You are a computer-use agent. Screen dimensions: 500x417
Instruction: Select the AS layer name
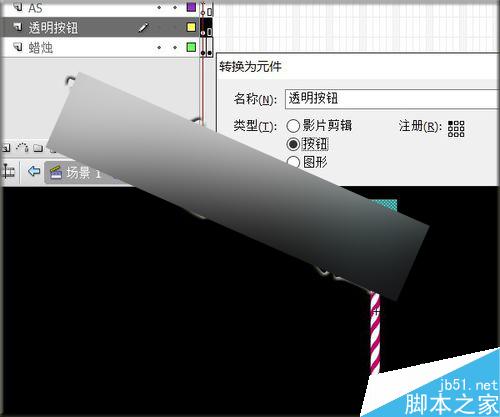(35, 8)
